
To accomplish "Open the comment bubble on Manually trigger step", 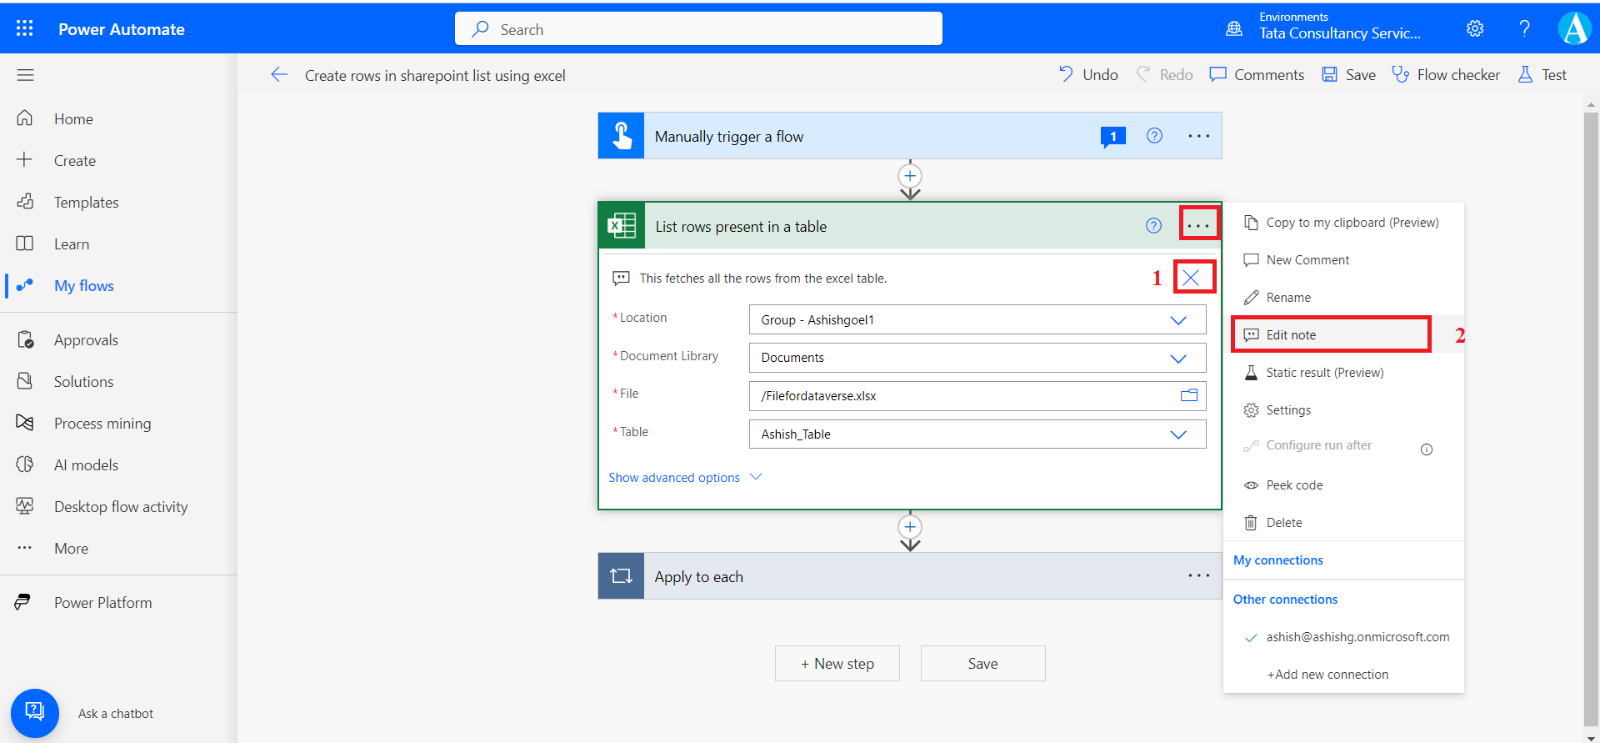I will (1113, 137).
